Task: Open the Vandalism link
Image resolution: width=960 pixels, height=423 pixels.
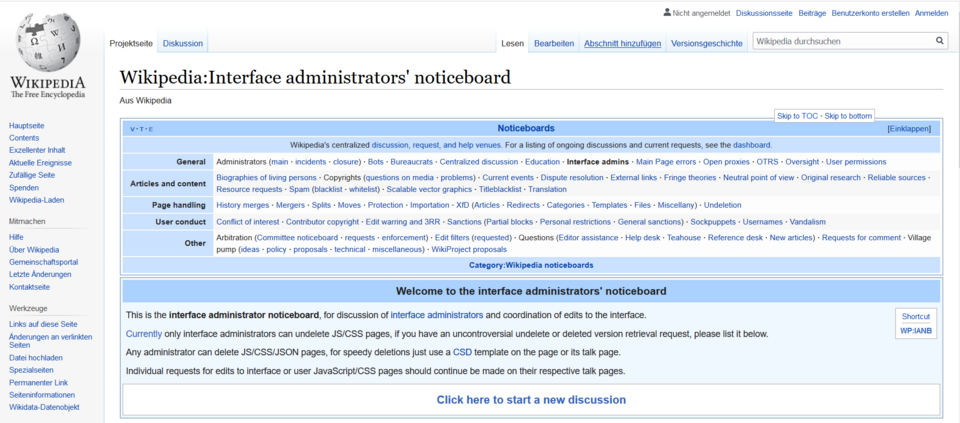Action: pos(808,222)
